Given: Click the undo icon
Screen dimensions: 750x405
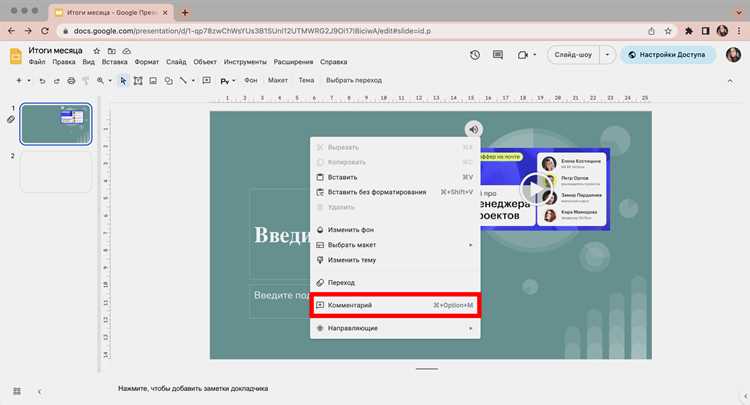Looking at the screenshot, I should pyautogui.click(x=42, y=81).
